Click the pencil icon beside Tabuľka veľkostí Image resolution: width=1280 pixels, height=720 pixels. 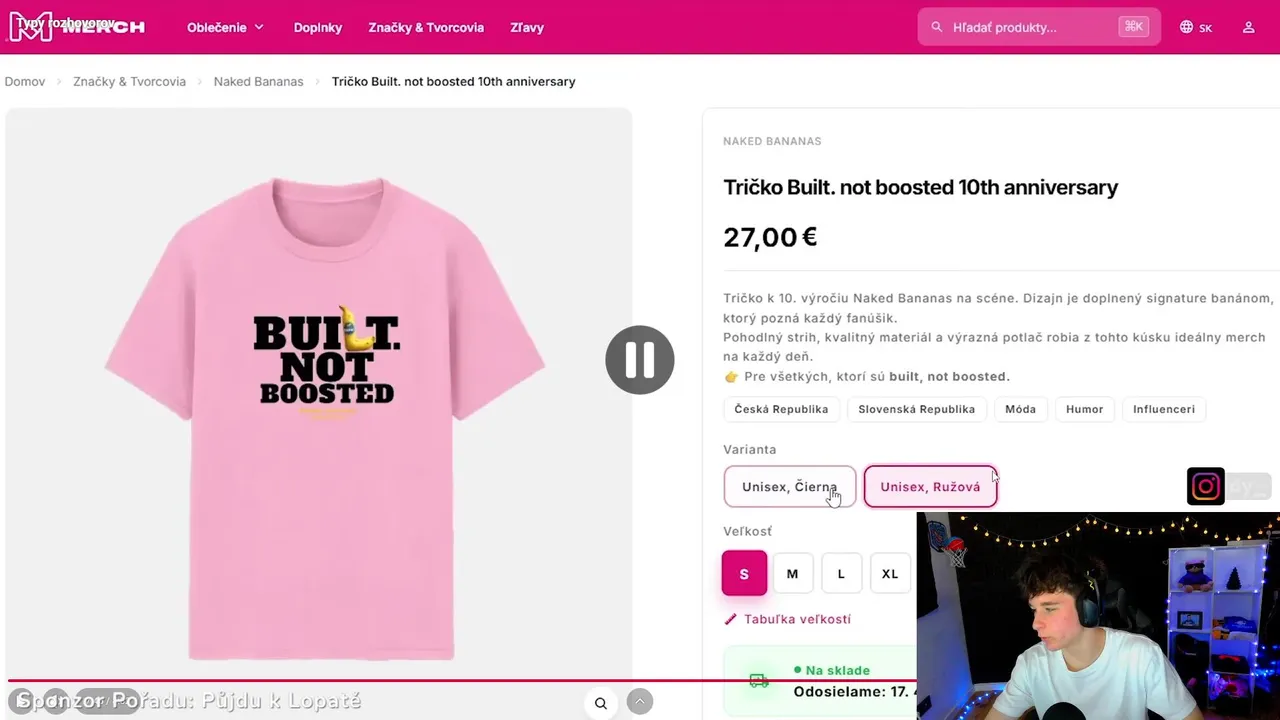[731, 619]
